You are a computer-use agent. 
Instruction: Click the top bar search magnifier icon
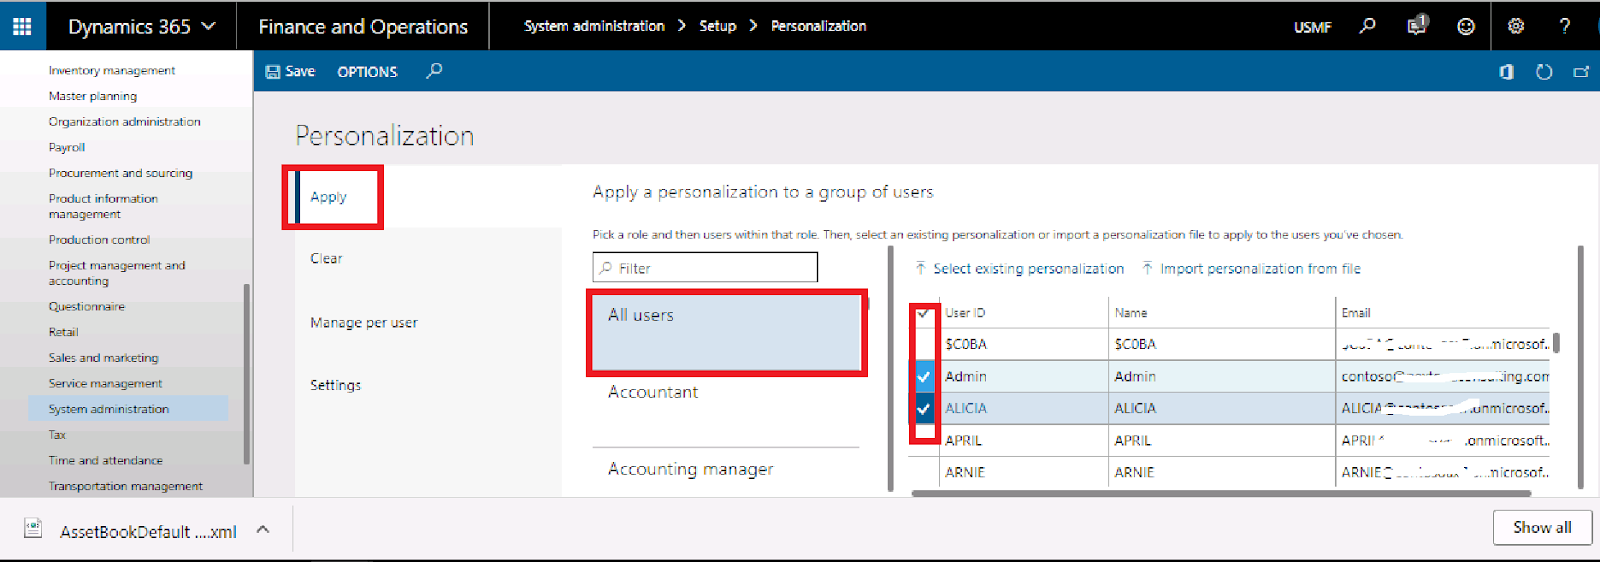1368,26
